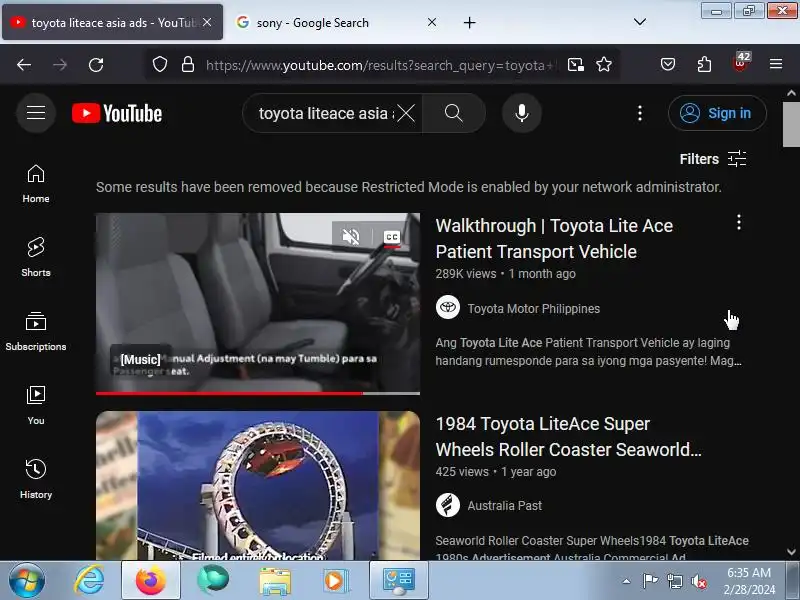This screenshot has width=800, height=600.
Task: Close the YouTube browser tab
Action: (x=207, y=22)
